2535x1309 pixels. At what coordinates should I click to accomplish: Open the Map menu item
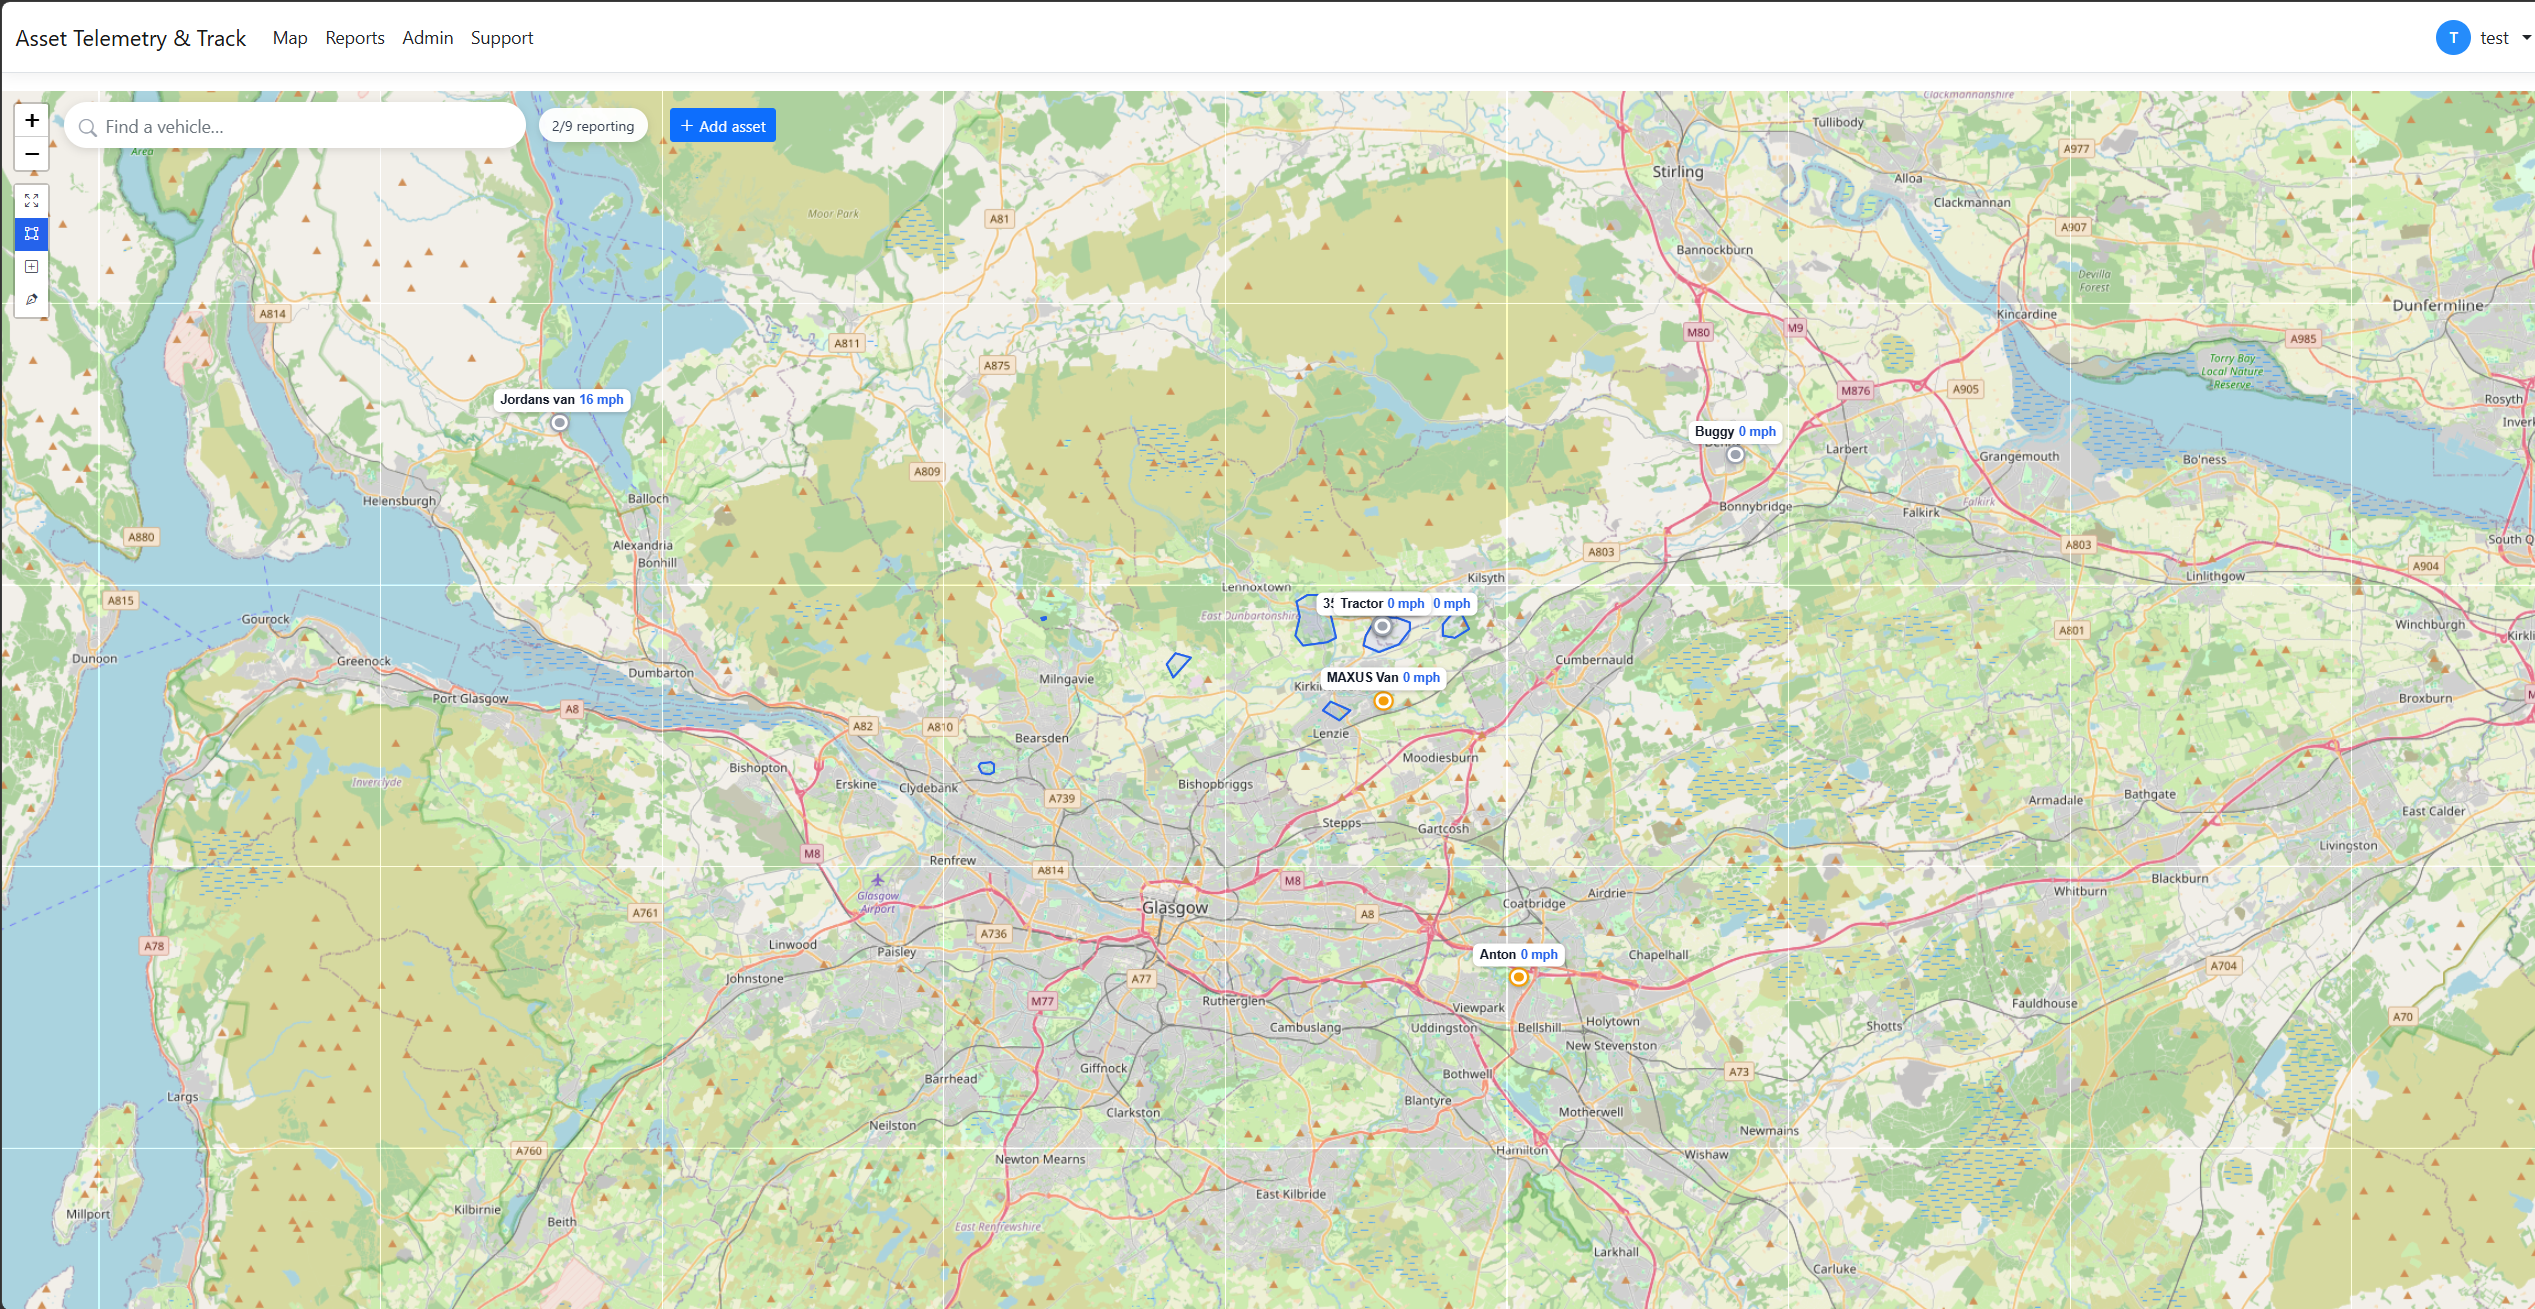tap(290, 38)
